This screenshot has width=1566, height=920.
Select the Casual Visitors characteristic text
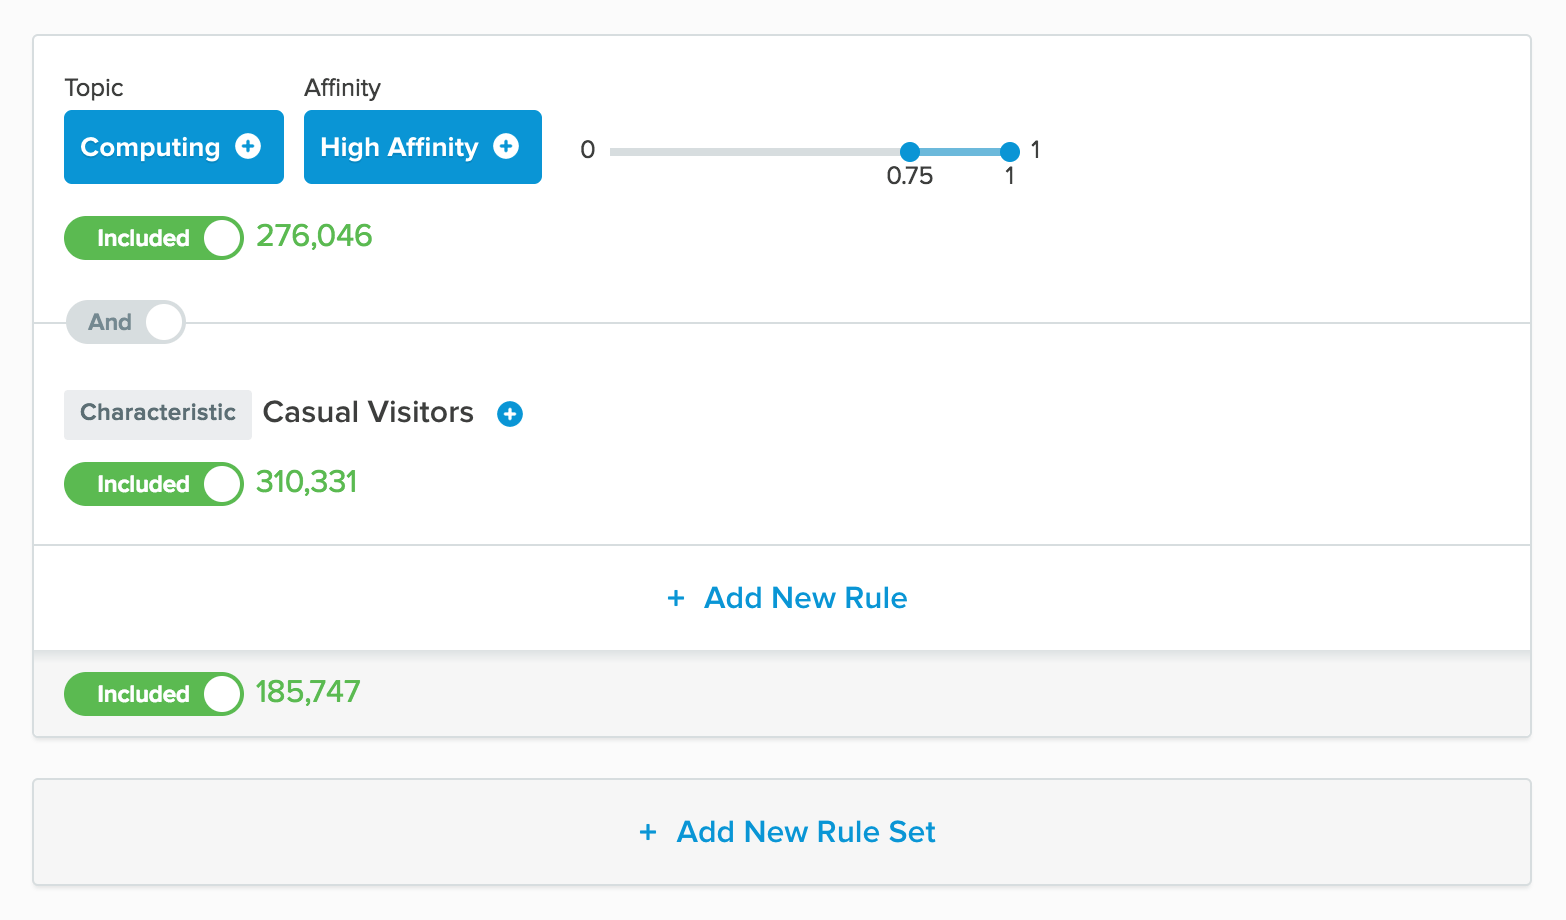368,412
